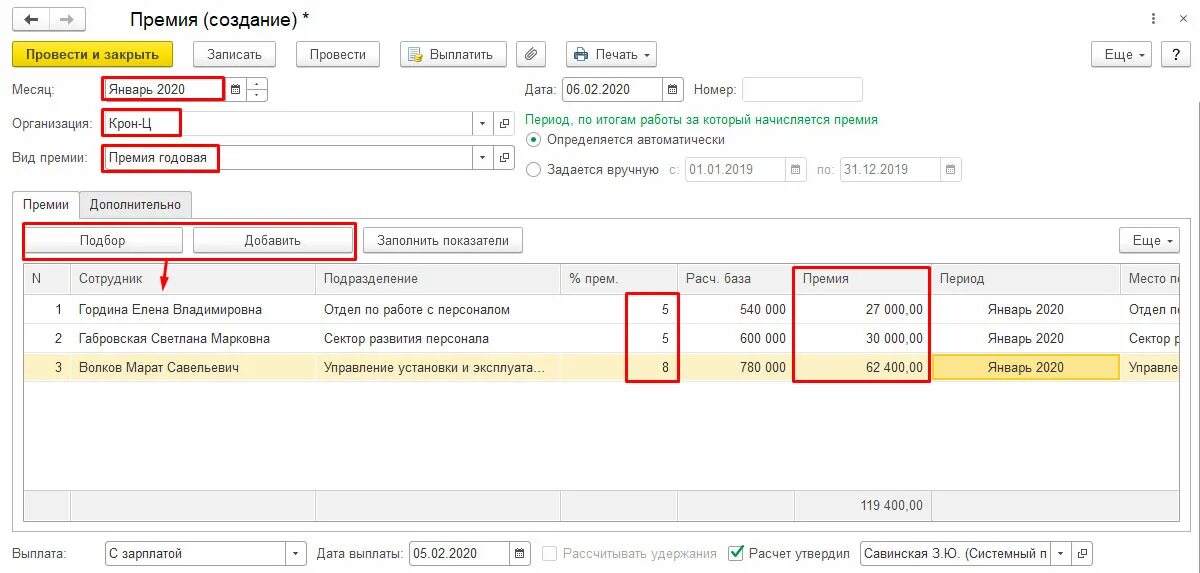Change month with the Месяц stepper arrows
The width and height of the screenshot is (1200, 573).
257,90
